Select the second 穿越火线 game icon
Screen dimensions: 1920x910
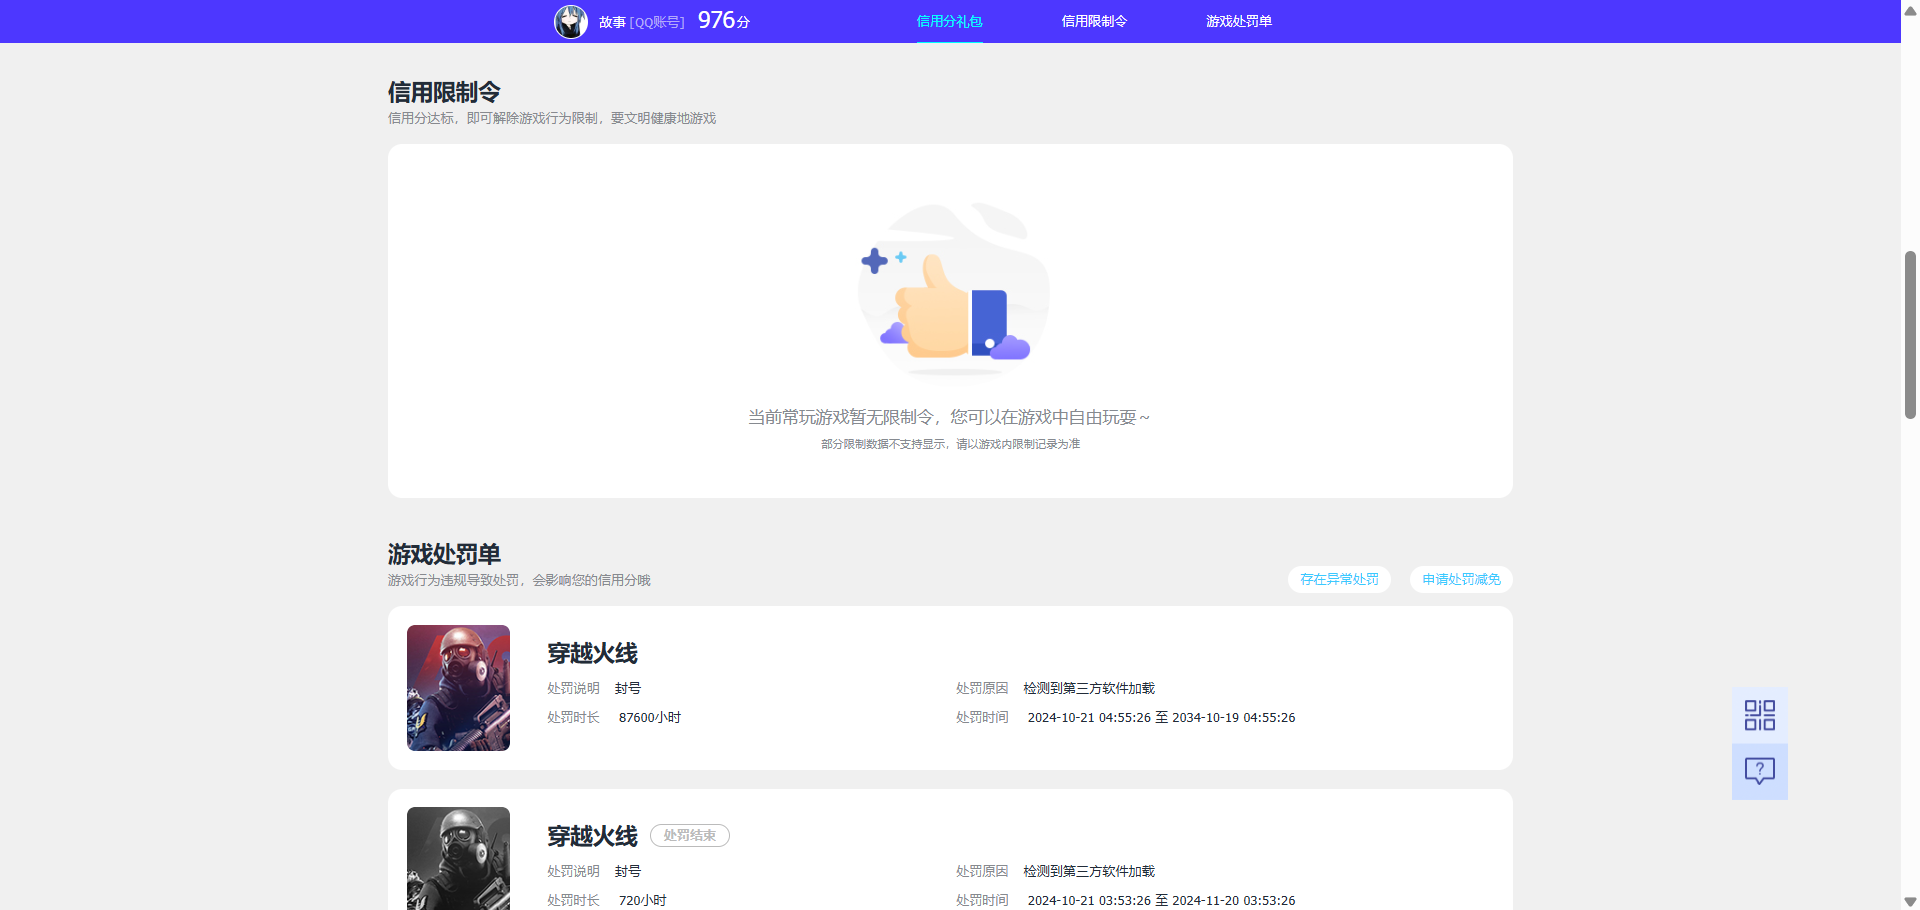pos(457,858)
